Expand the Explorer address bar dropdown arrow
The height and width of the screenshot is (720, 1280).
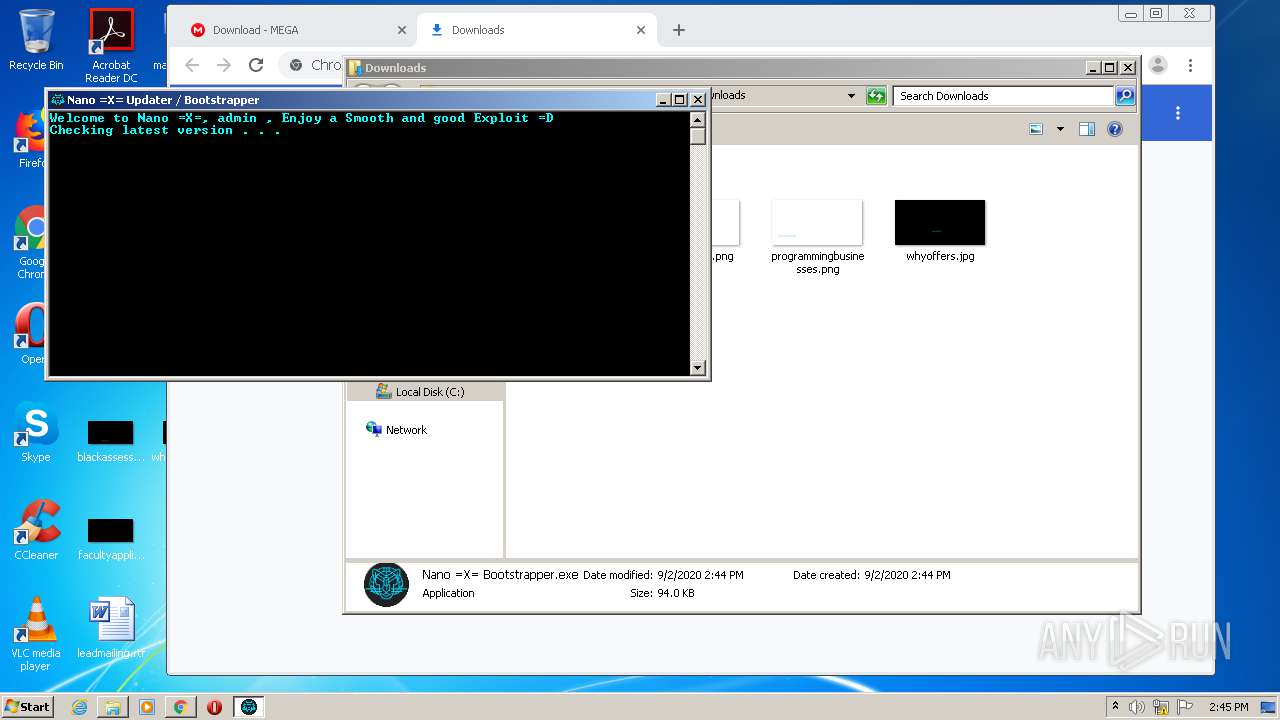(851, 96)
